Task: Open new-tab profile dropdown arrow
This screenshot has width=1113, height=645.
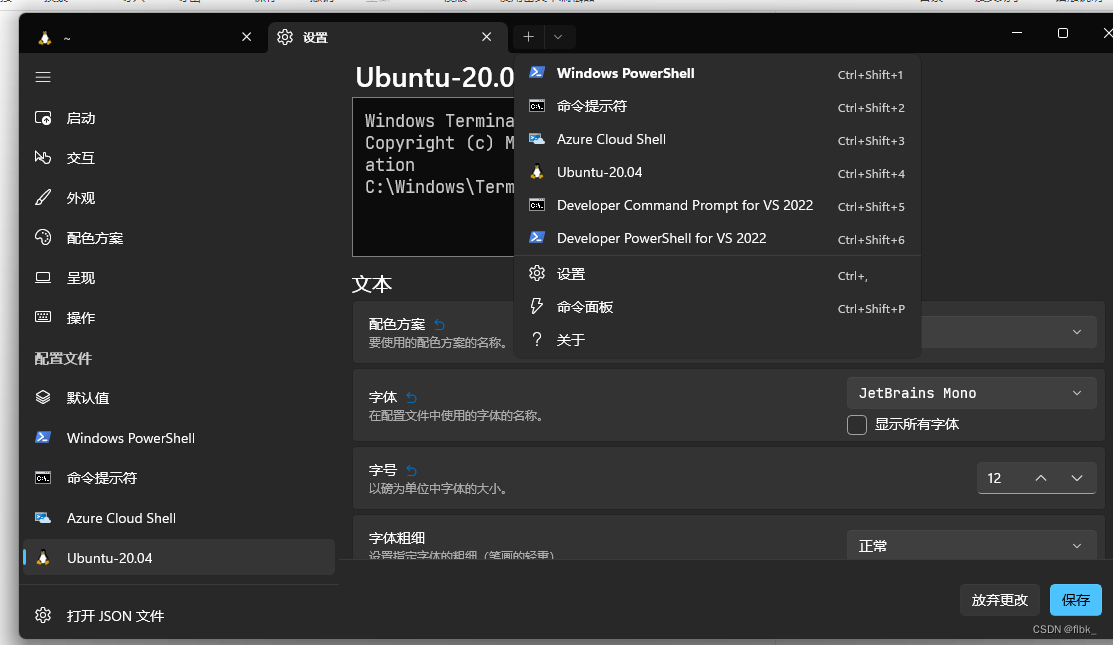Action: coord(558,37)
